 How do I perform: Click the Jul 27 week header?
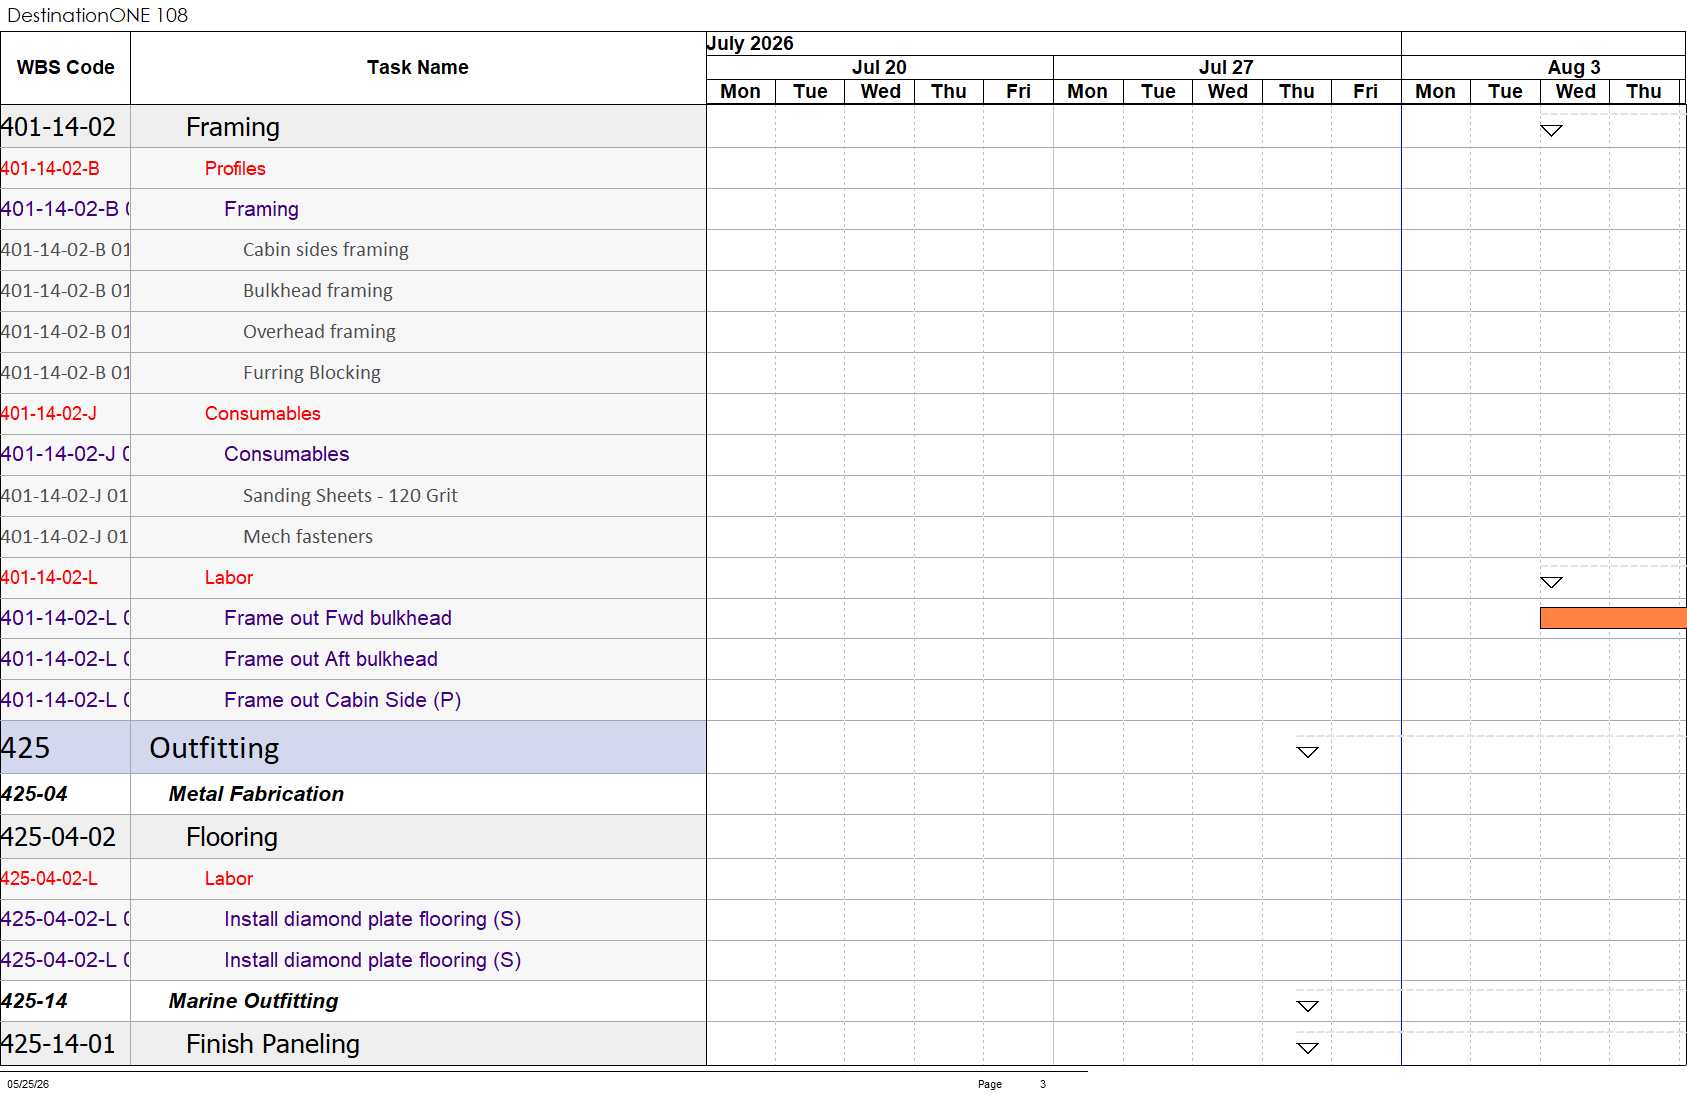(1226, 67)
